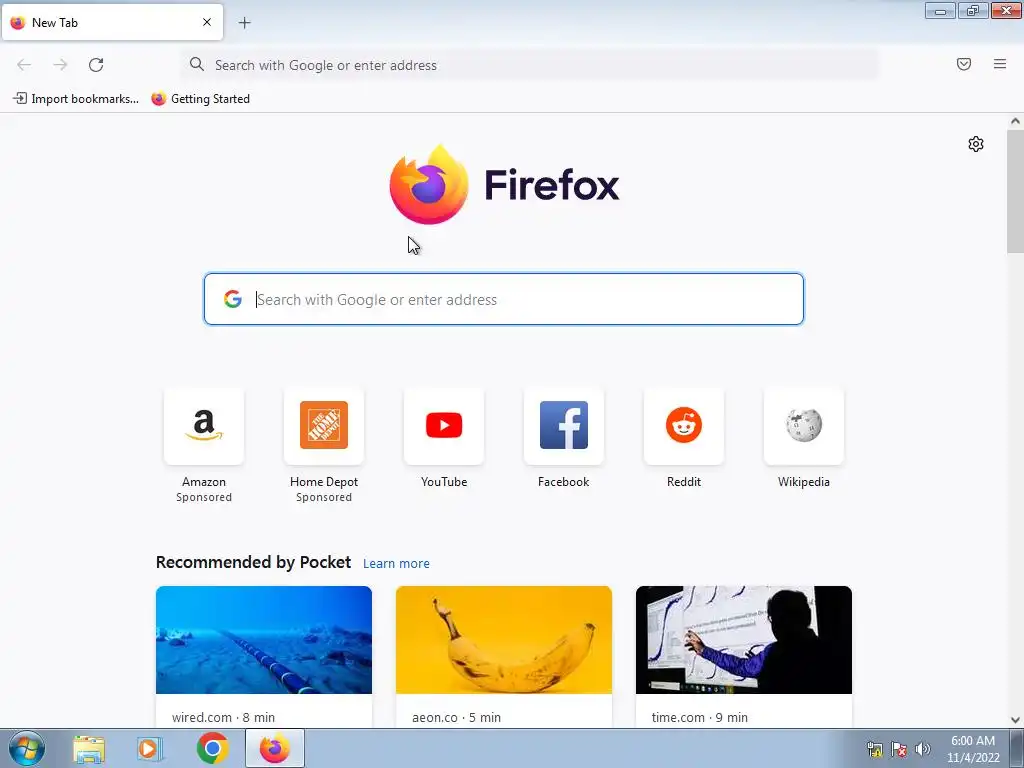Click Firefox taskbar button
The height and width of the screenshot is (768, 1024).
pos(274,748)
